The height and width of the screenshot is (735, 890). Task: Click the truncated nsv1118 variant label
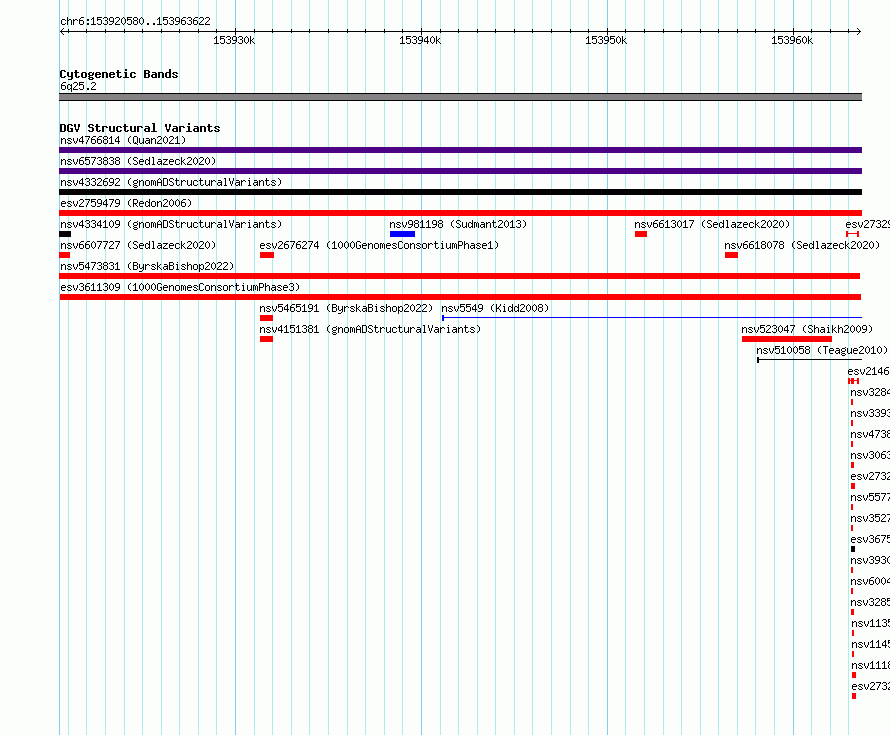(x=870, y=665)
